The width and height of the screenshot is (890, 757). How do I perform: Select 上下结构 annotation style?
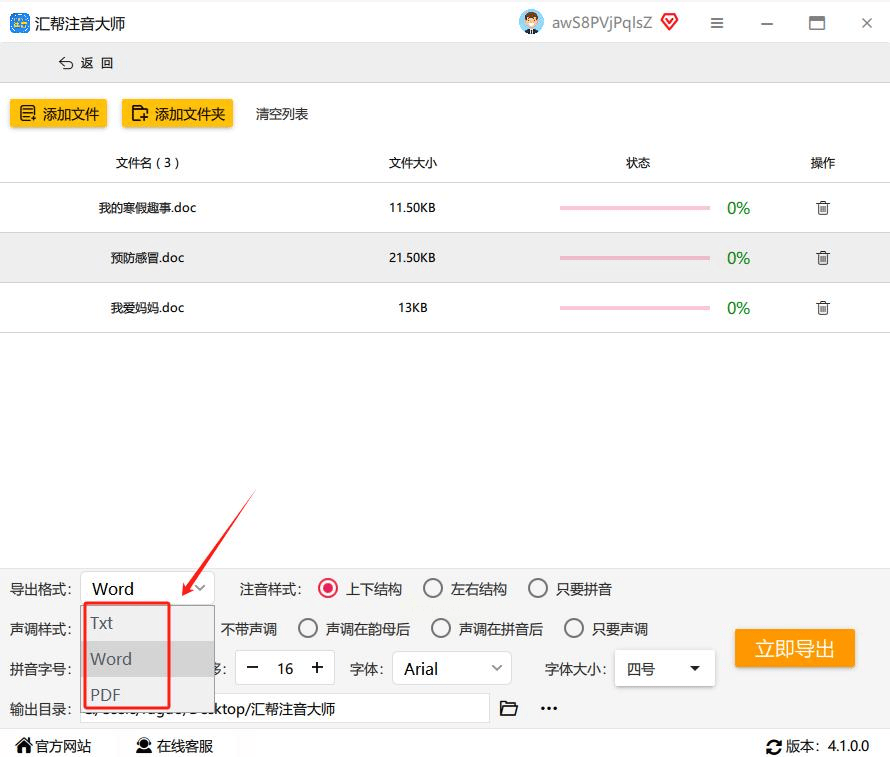point(327,588)
